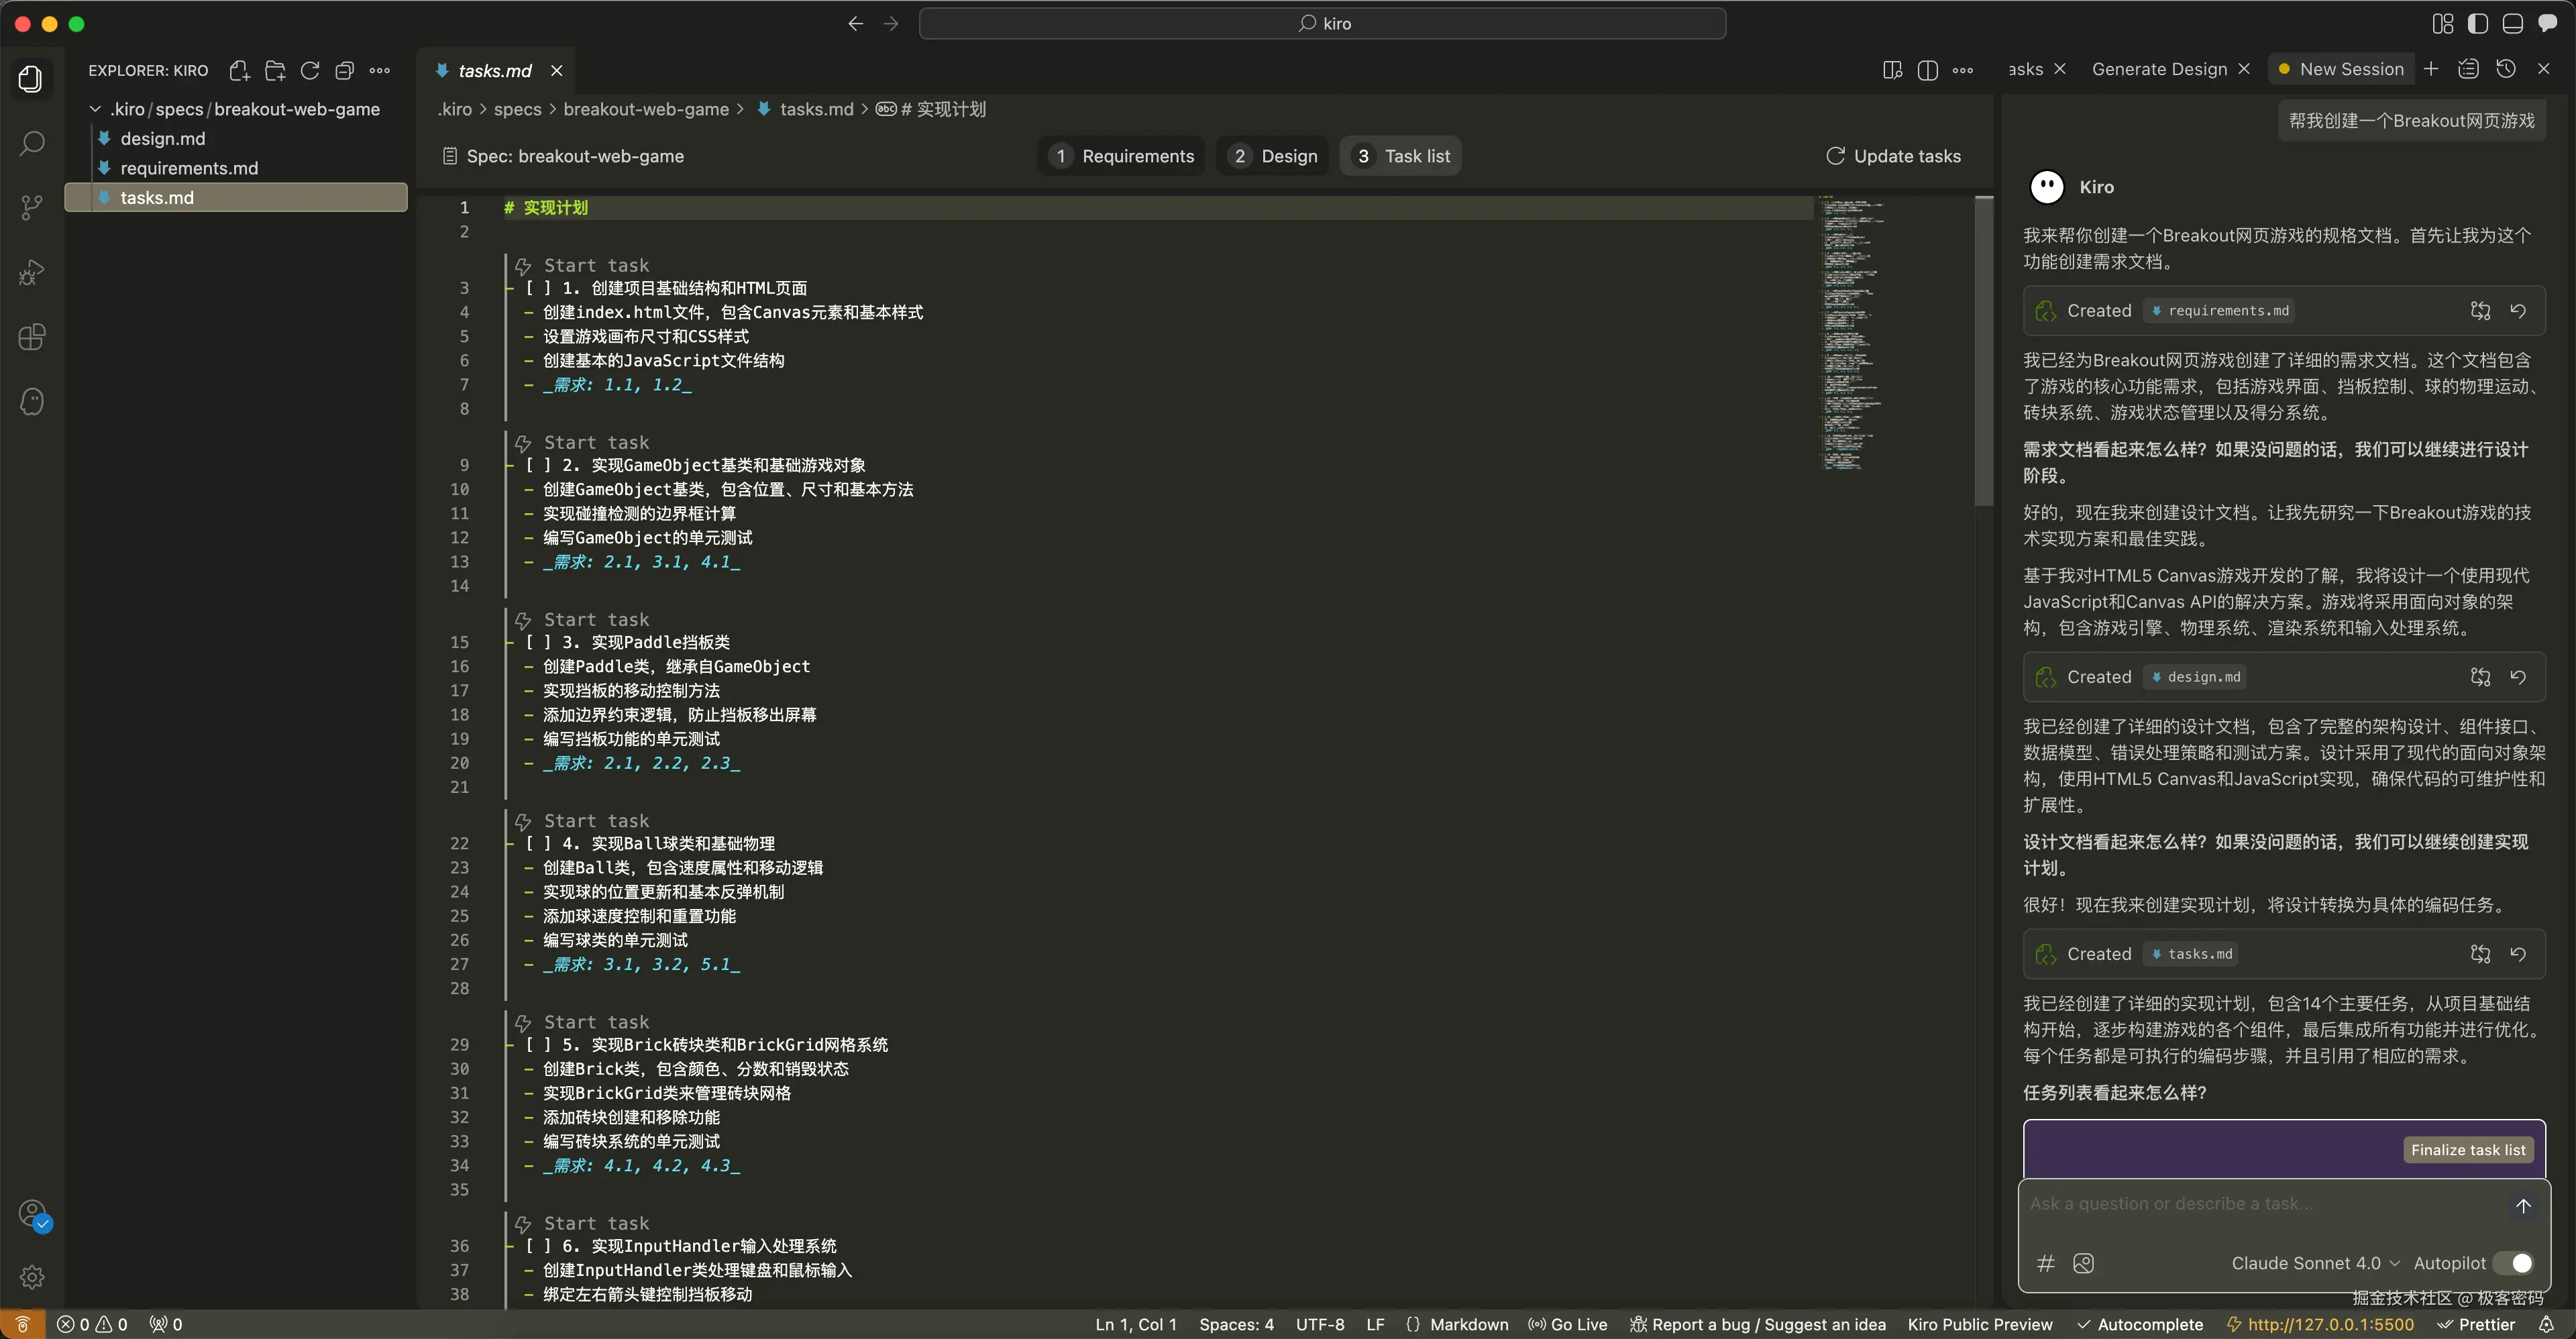Toggle the Autopilot switch
2576x1339 pixels.
(2513, 1263)
